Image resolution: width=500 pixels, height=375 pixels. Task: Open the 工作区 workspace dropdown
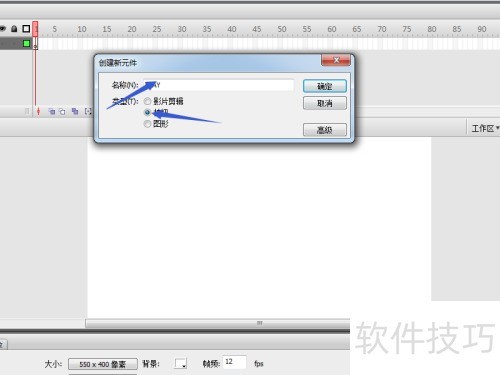485,128
